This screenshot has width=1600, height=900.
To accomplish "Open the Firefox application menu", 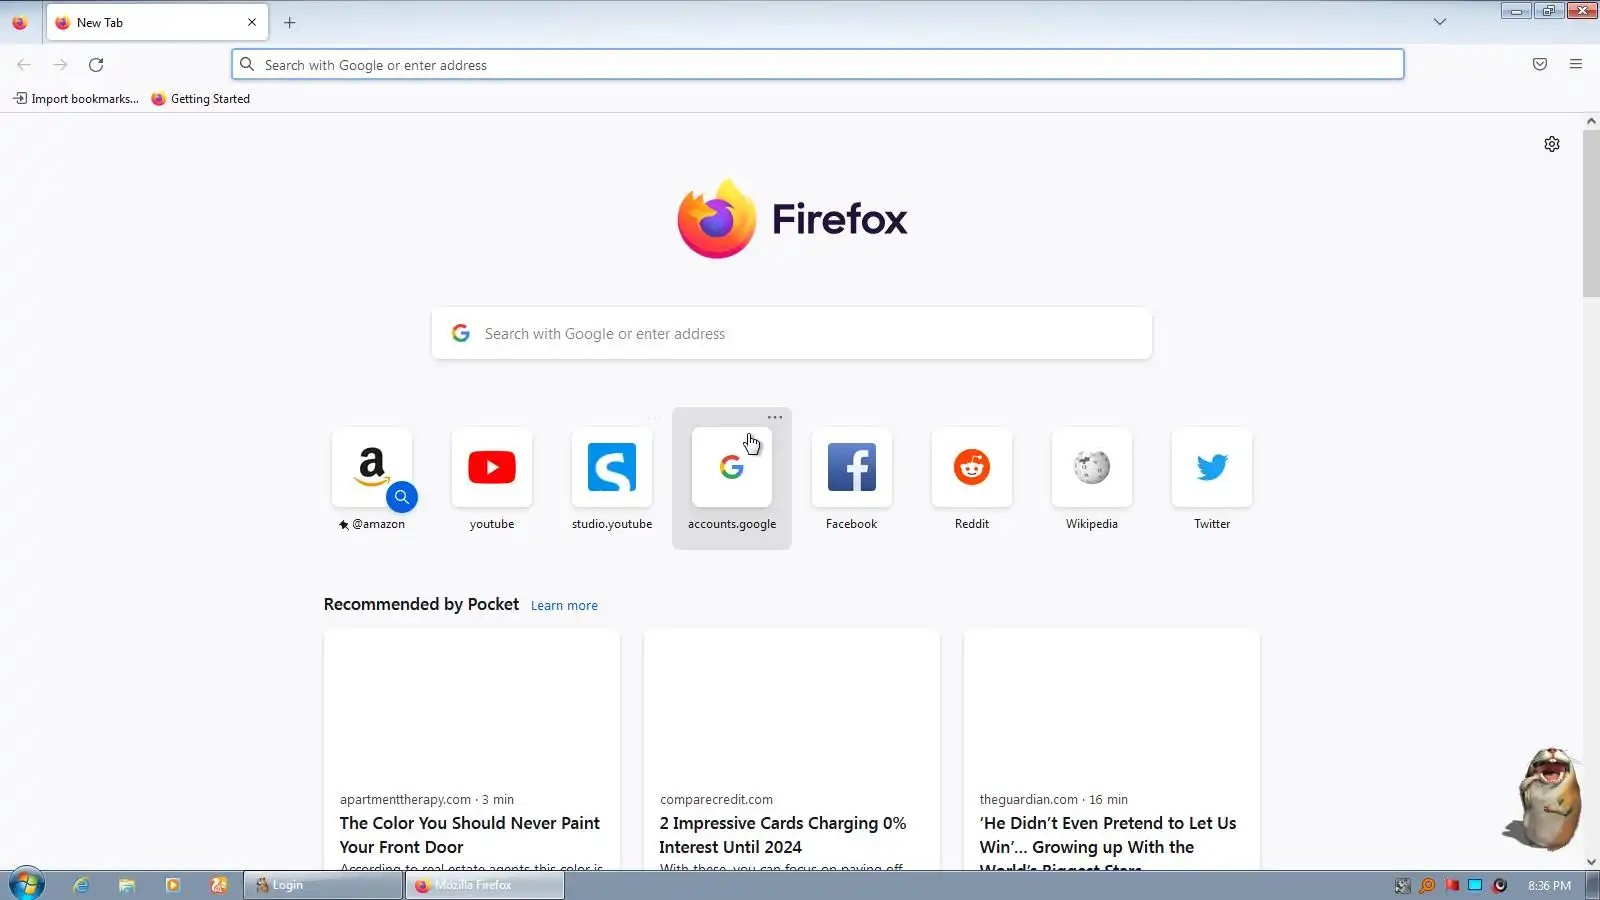I will coord(1576,64).
